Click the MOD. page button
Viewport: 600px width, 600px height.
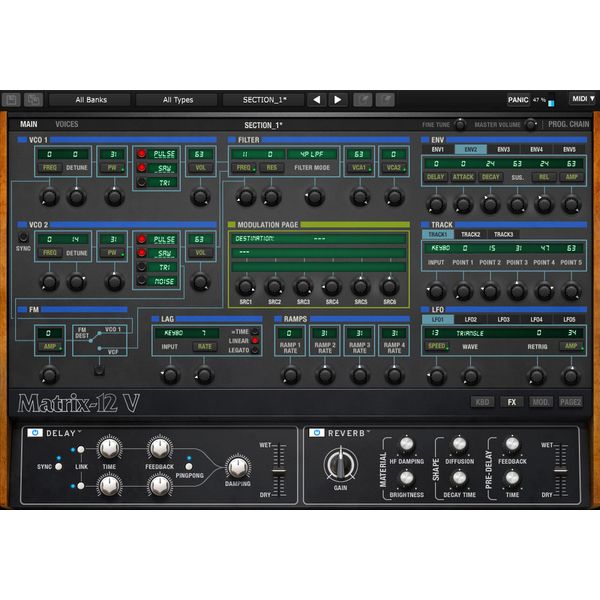point(541,402)
